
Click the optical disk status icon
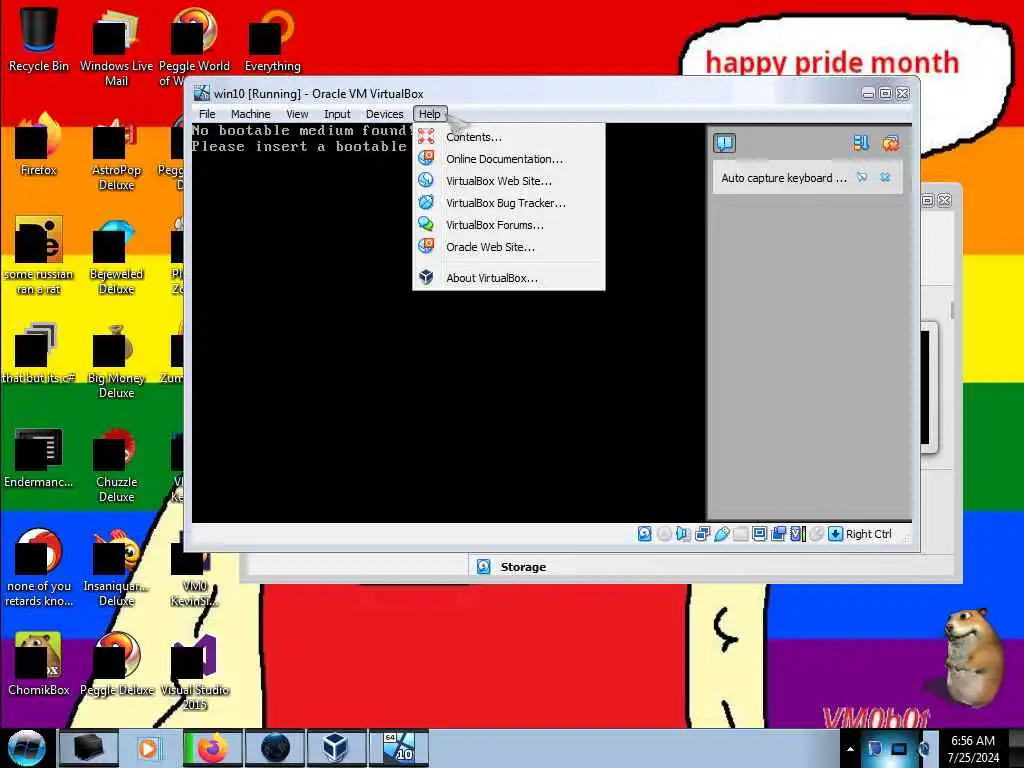pos(664,534)
